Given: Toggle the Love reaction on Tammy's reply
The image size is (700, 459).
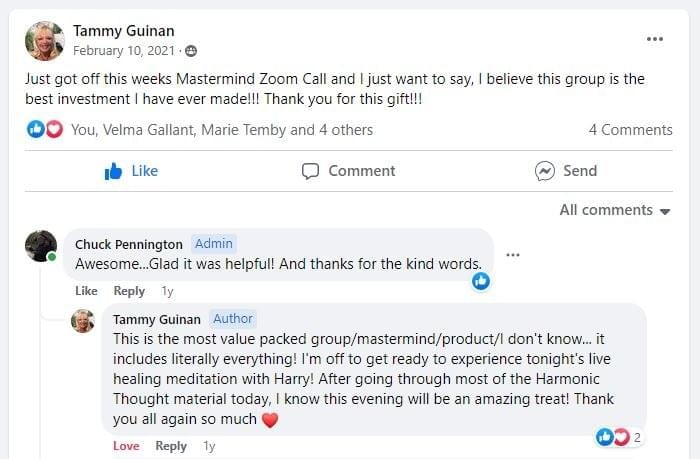Looking at the screenshot, I should tap(126, 446).
